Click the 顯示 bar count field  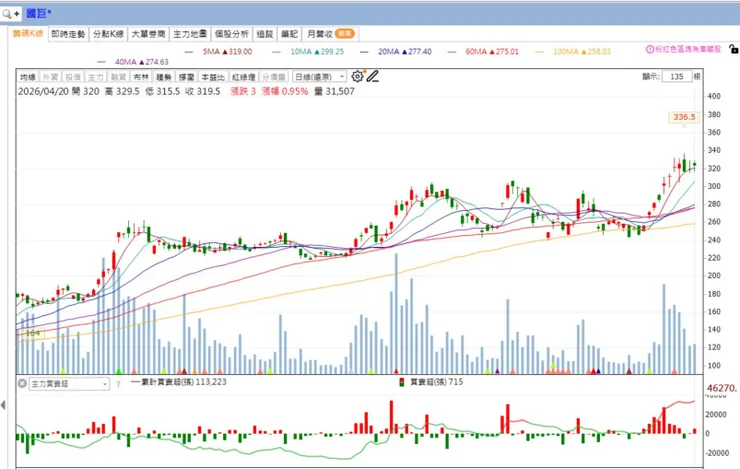tap(677, 76)
